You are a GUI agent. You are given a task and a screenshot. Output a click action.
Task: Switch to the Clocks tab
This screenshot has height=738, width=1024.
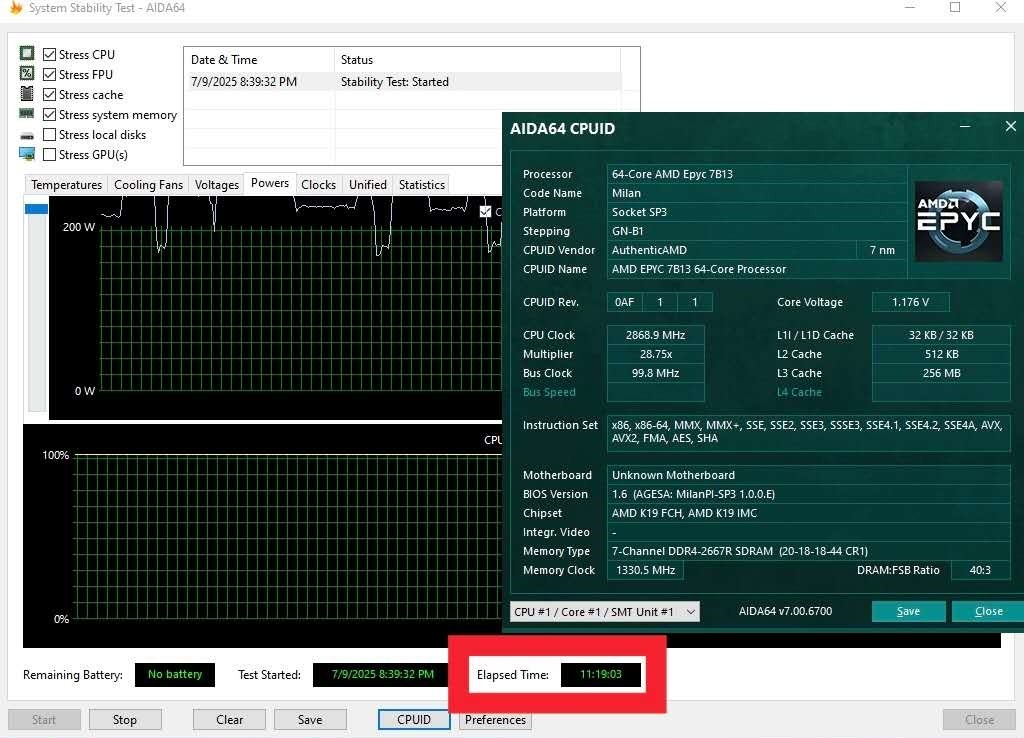click(319, 185)
